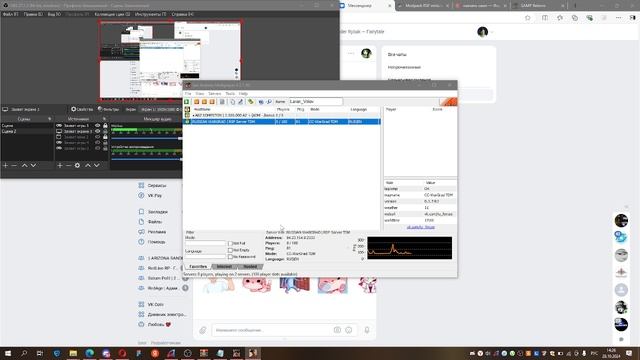
Task: Add a source with OBS sources plus button
Action: 60,165
